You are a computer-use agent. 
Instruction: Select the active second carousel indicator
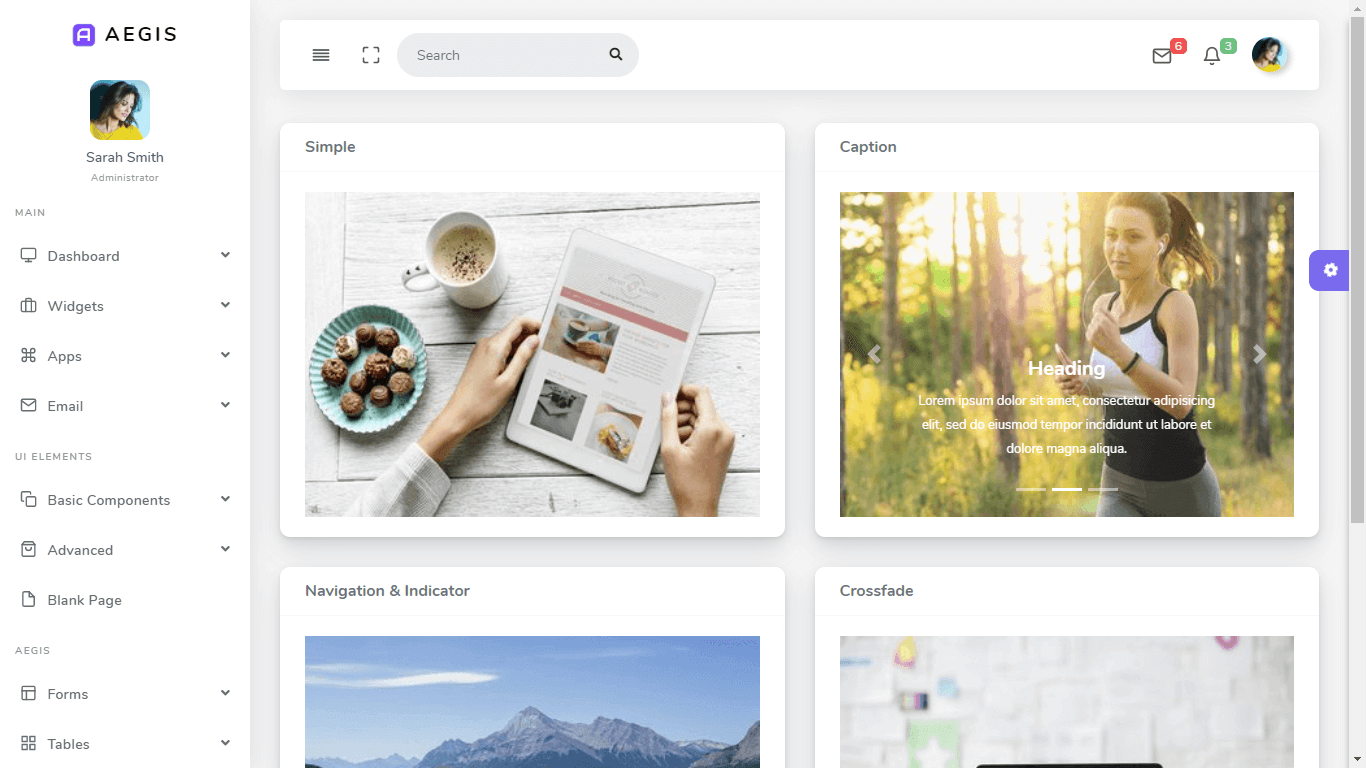pyautogui.click(x=1067, y=489)
